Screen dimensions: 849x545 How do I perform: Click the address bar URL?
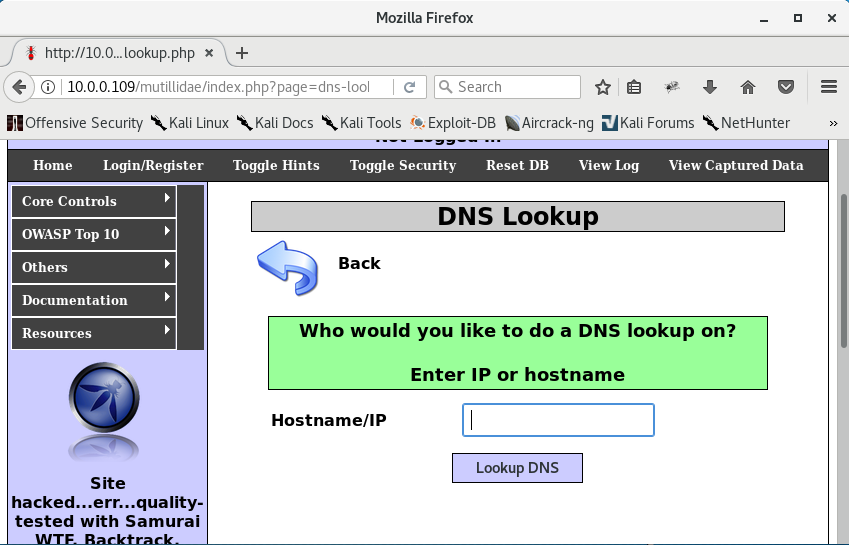point(218,87)
